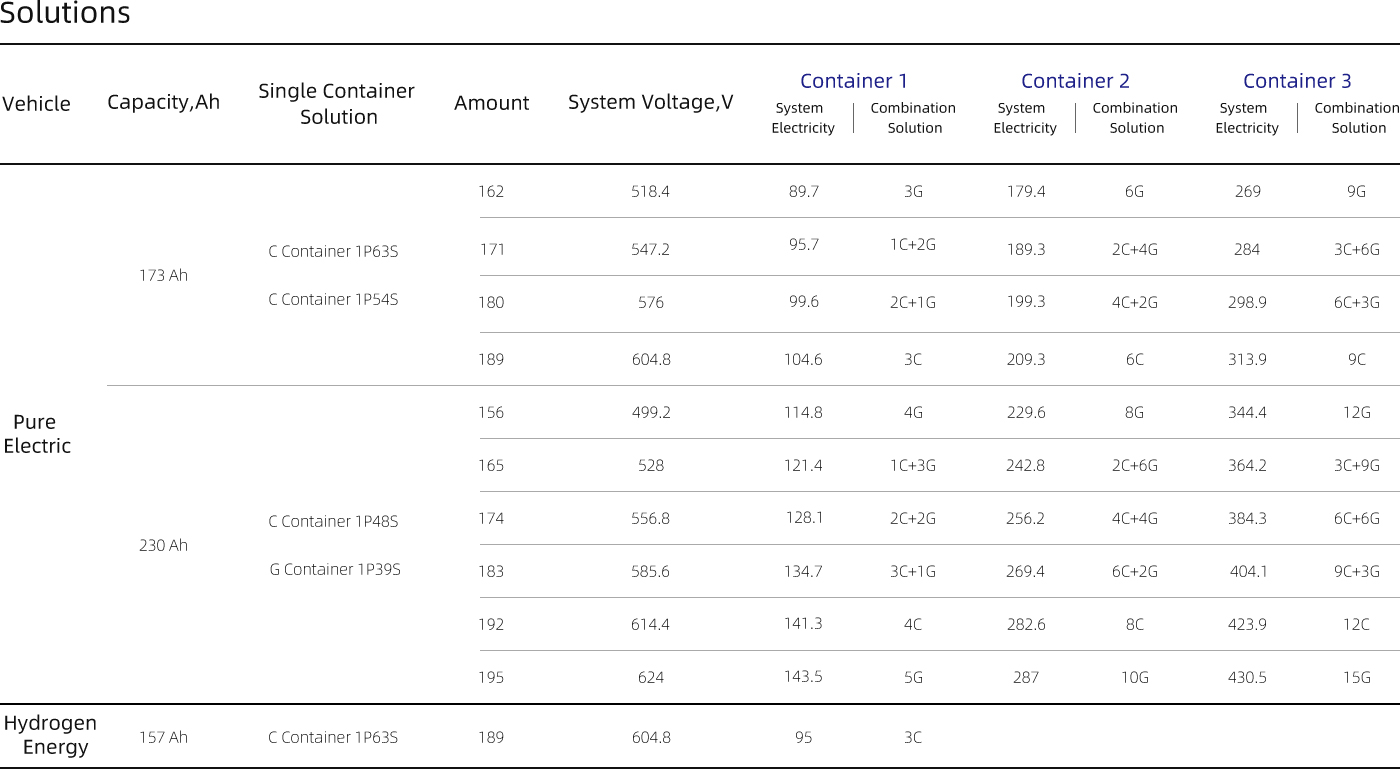Click the System Voltage,V header
1400x769 pixels.
(x=650, y=102)
